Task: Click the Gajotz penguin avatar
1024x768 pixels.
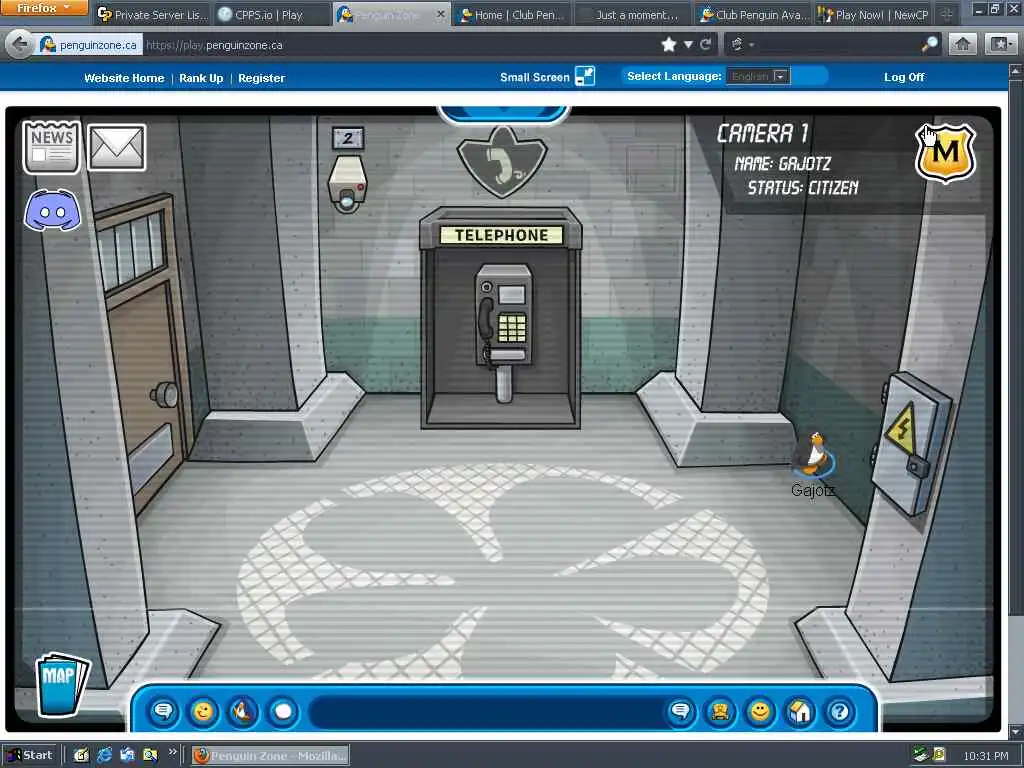Action: coord(813,454)
